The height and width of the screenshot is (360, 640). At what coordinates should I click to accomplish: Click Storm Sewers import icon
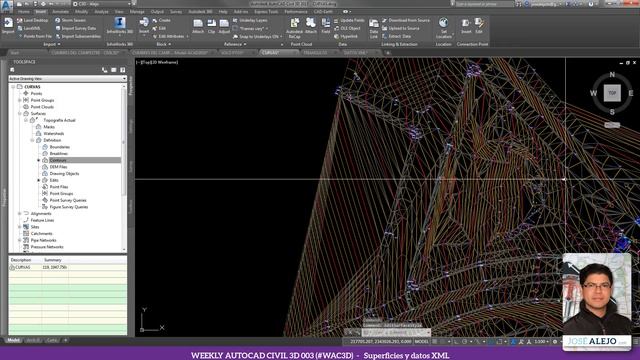coord(58,20)
